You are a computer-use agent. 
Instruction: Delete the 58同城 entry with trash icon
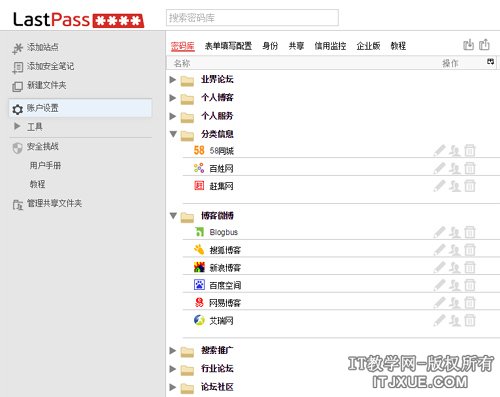[x=470, y=151]
